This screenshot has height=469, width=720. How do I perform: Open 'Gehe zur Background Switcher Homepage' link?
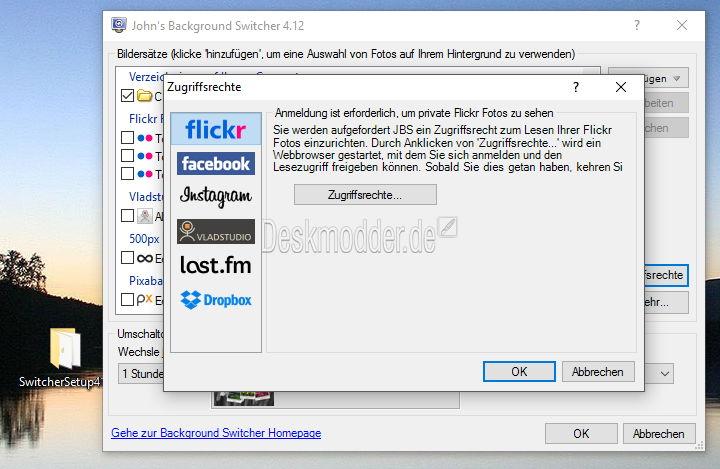coord(216,433)
